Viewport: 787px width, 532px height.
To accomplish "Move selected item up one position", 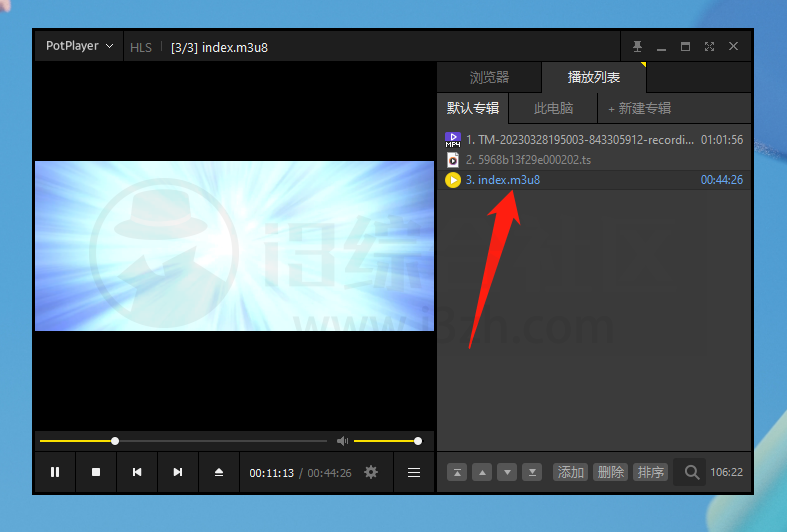I will pyautogui.click(x=482, y=472).
